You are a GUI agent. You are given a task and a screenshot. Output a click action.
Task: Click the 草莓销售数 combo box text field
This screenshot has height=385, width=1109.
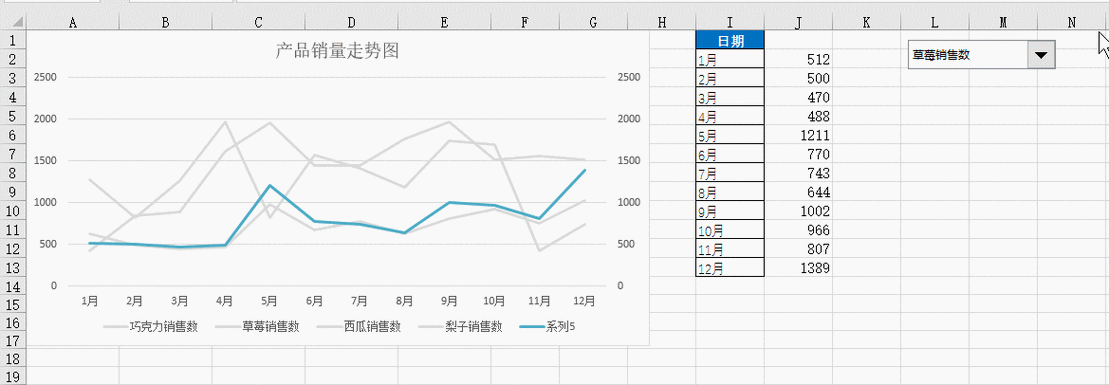point(968,55)
